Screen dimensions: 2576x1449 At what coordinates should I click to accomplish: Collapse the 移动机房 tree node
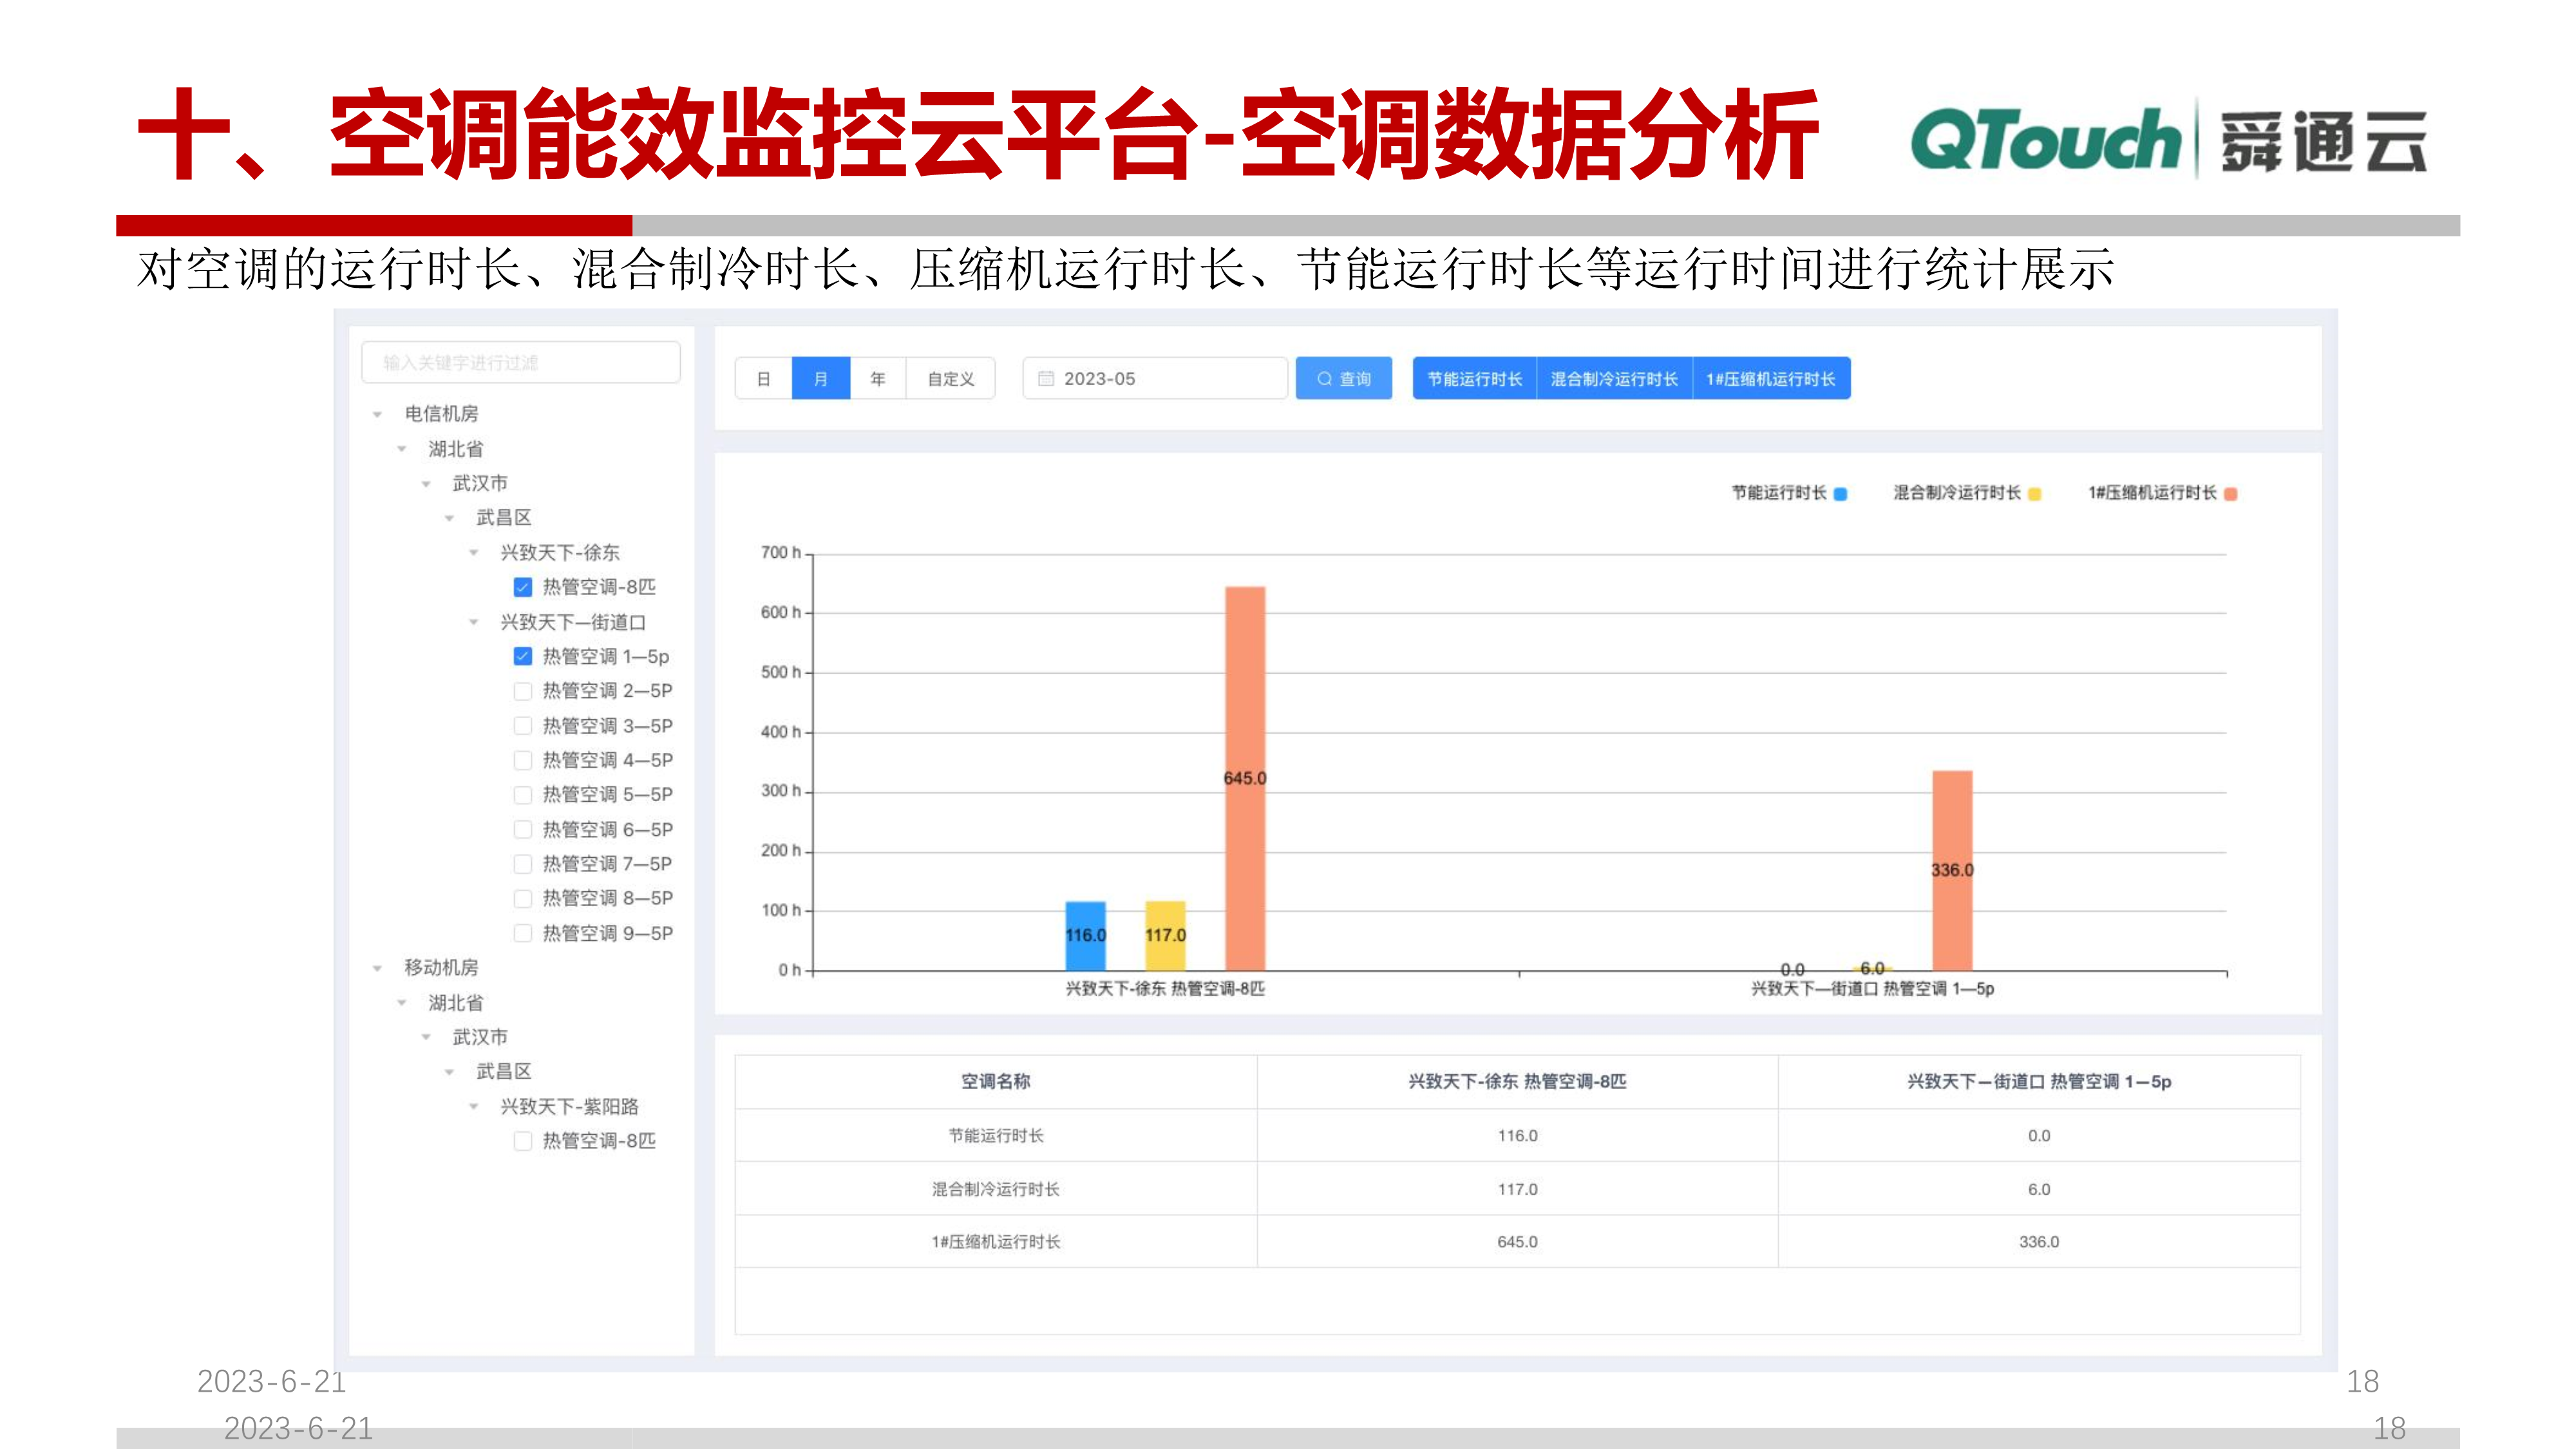coord(377,968)
